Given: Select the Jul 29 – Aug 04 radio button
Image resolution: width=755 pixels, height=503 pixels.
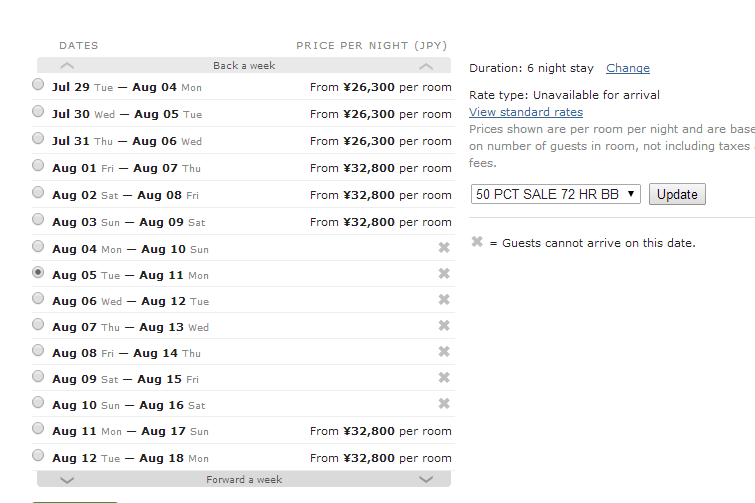Looking at the screenshot, I should coord(38,85).
